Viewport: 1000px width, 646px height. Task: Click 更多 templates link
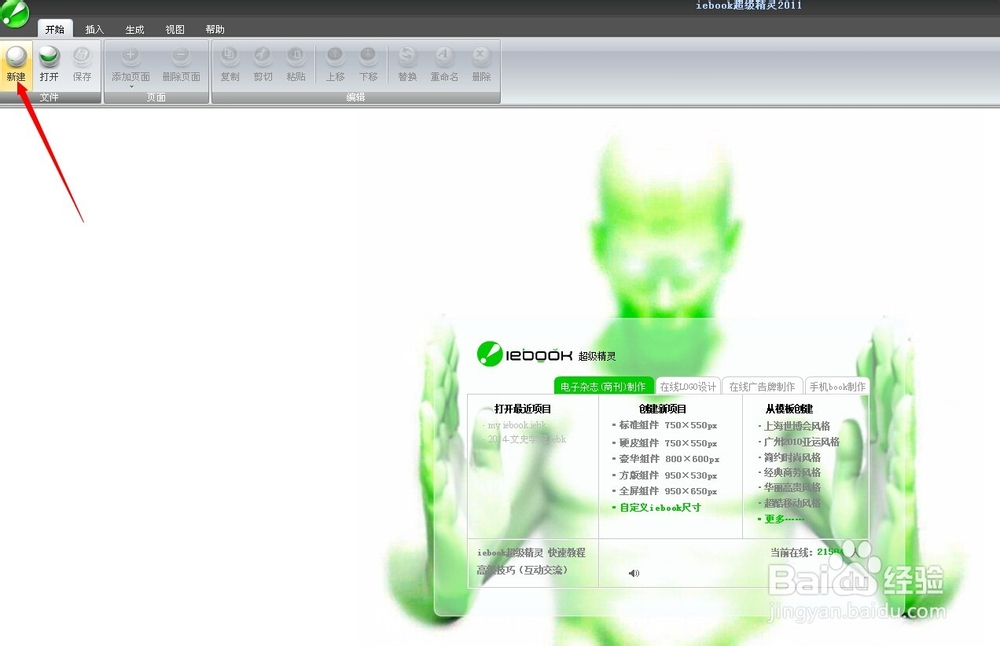pos(784,518)
